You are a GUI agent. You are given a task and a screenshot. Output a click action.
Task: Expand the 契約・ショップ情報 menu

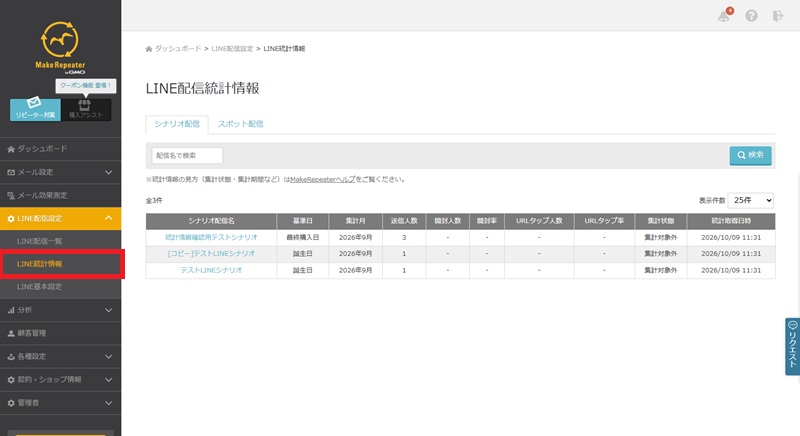[x=60, y=379]
